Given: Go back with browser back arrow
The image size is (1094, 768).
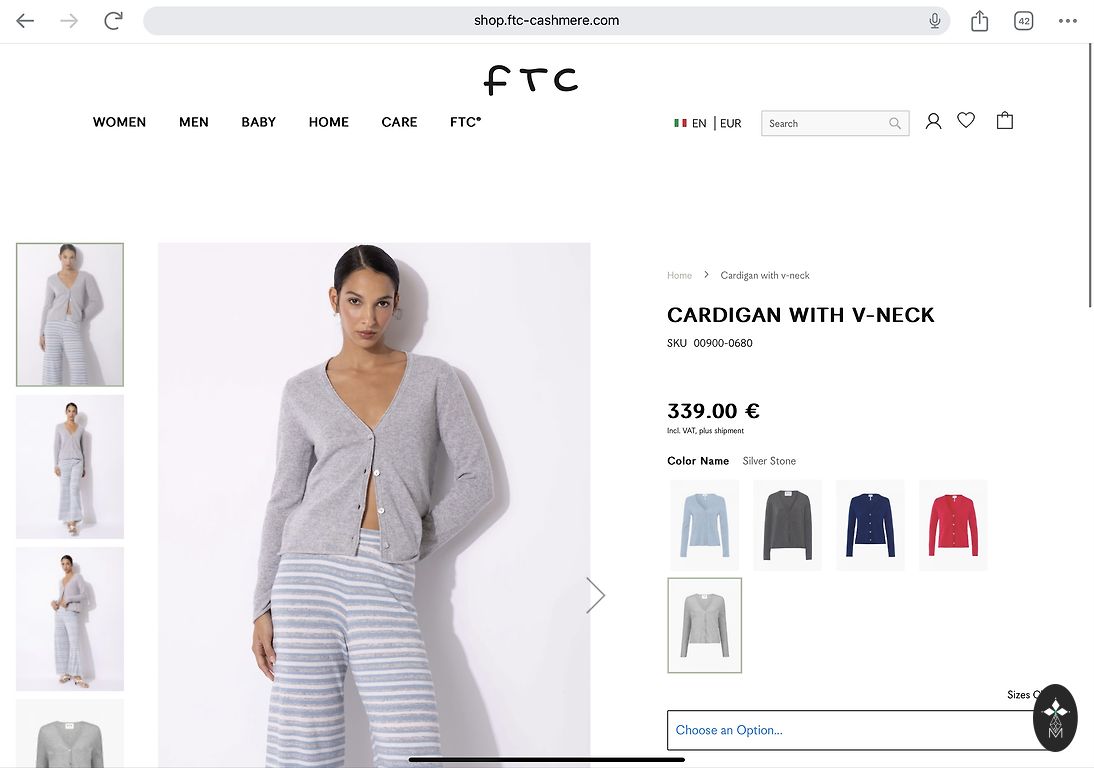Looking at the screenshot, I should (25, 21).
